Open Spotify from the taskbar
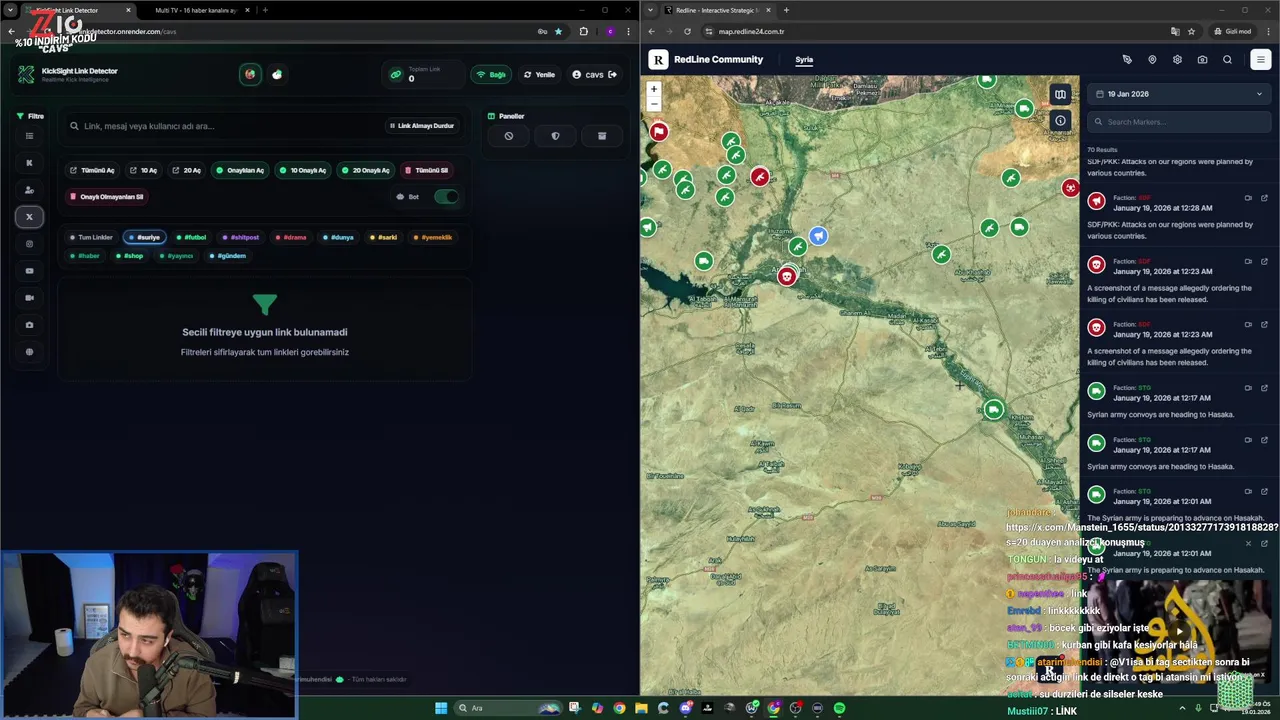 [x=839, y=708]
